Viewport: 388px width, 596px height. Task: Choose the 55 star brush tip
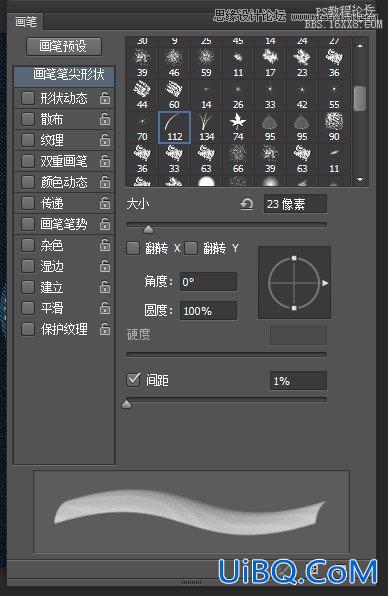(334, 95)
